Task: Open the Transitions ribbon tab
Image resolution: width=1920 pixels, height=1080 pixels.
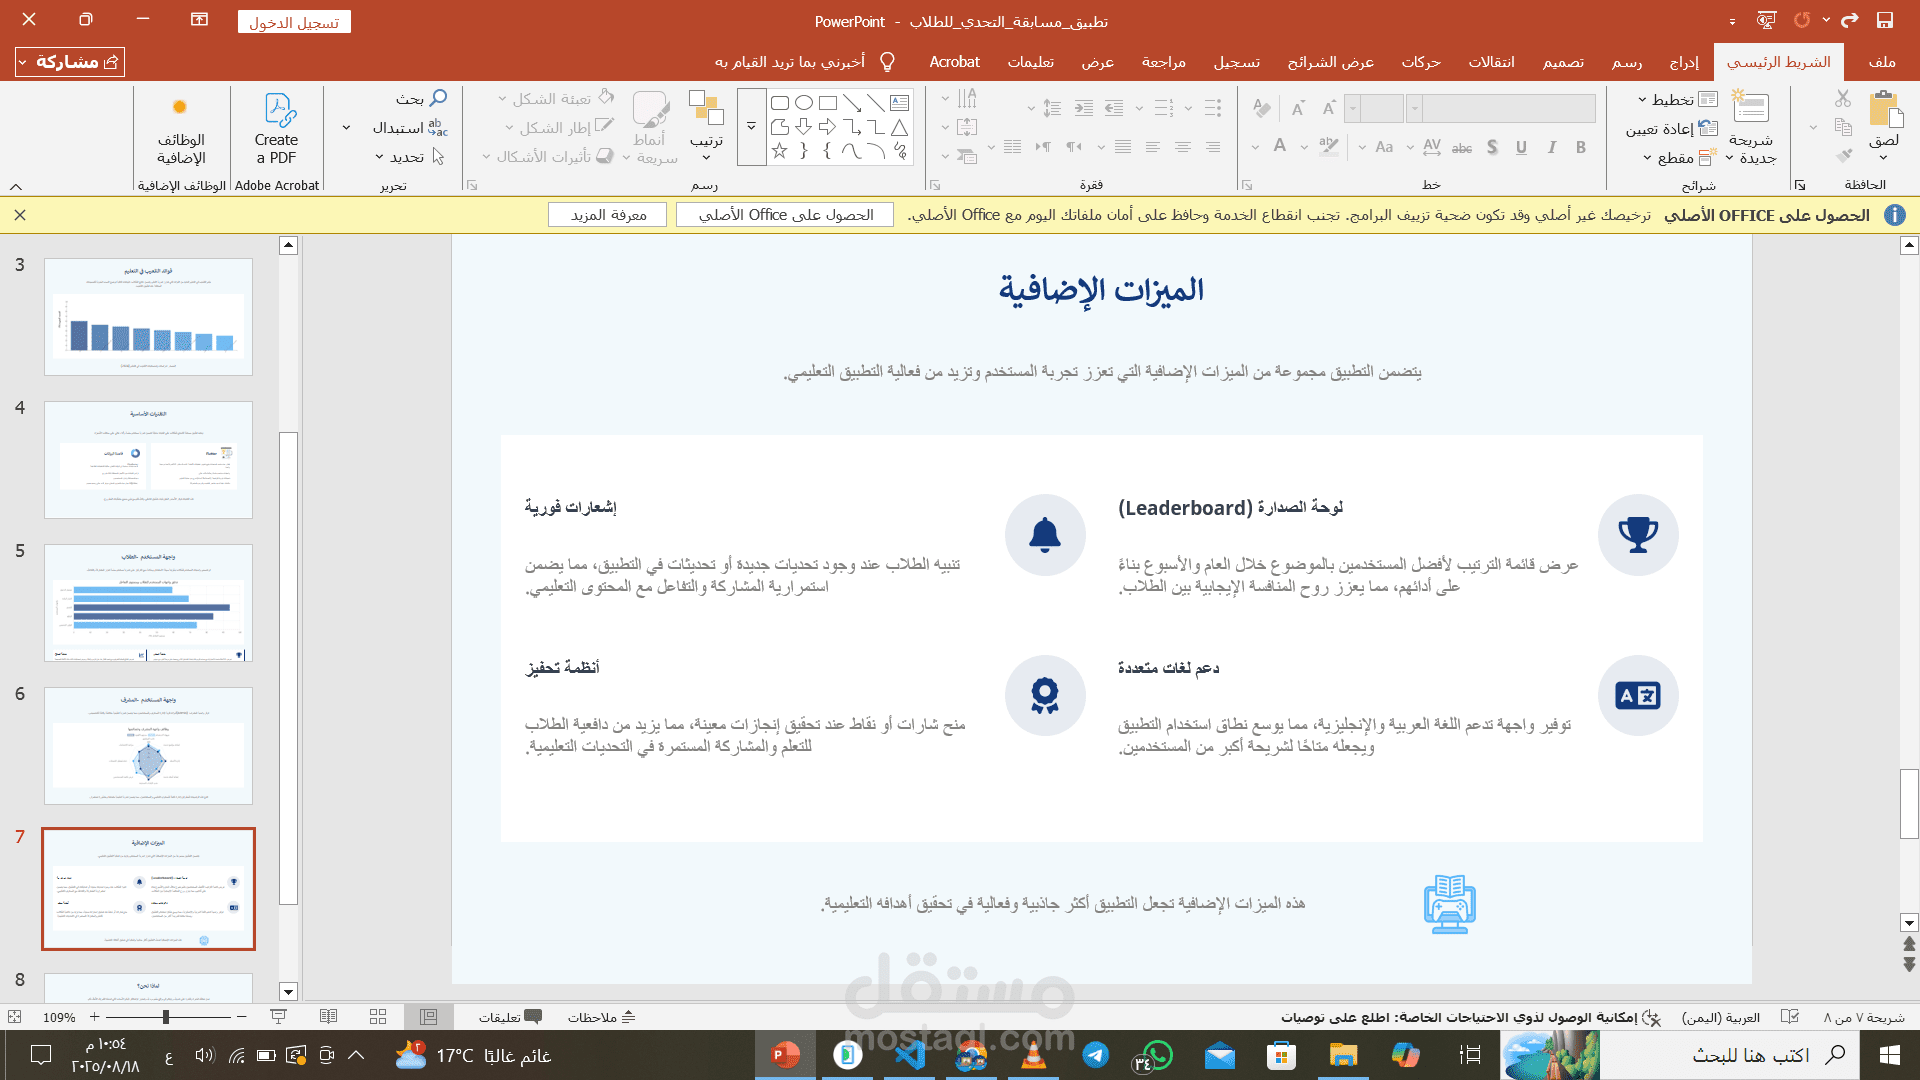Action: point(1491,62)
